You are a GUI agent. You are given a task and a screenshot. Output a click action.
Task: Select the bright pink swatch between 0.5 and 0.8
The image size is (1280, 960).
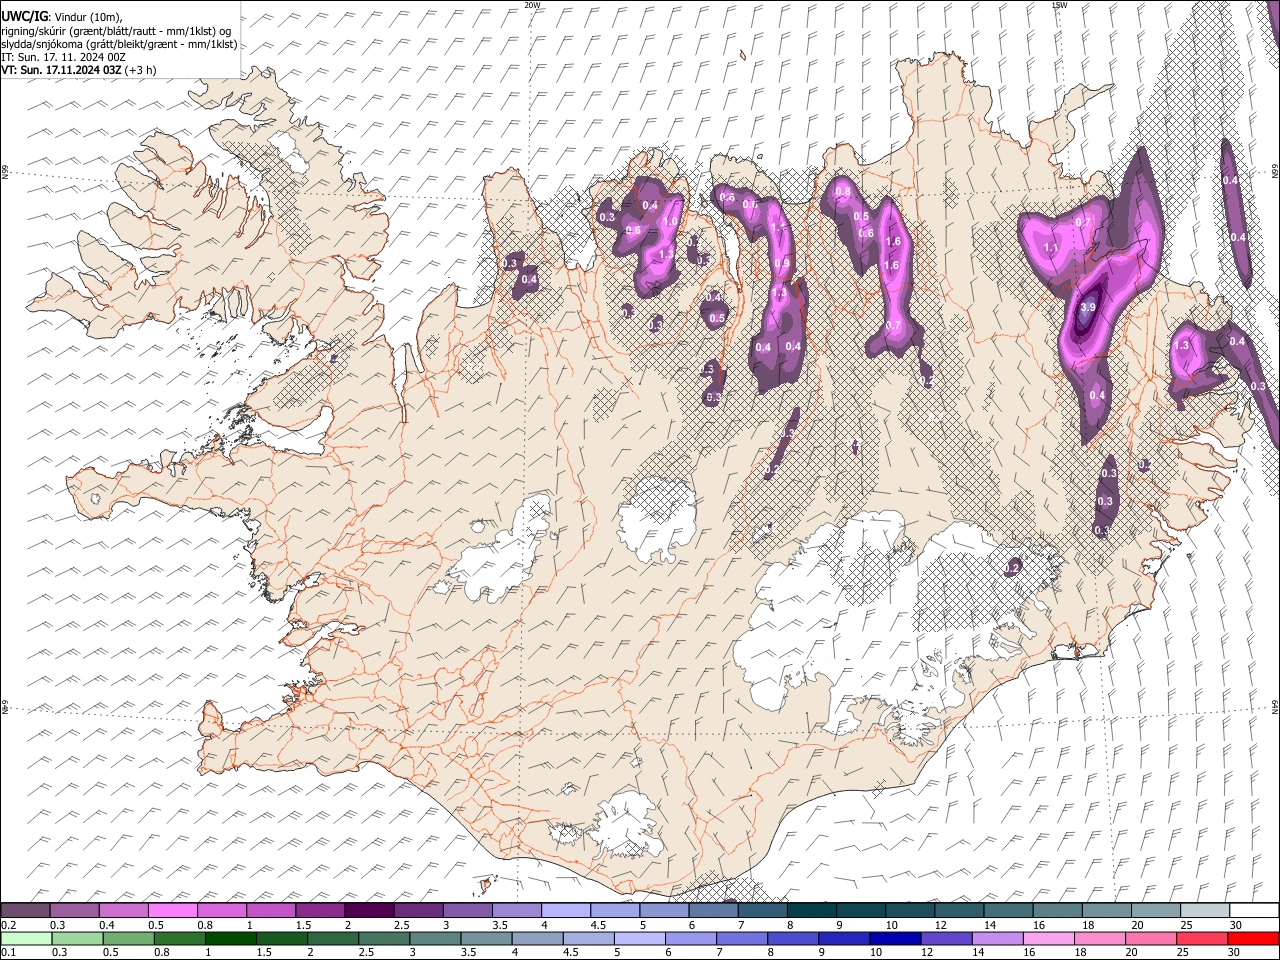pyautogui.click(x=173, y=911)
